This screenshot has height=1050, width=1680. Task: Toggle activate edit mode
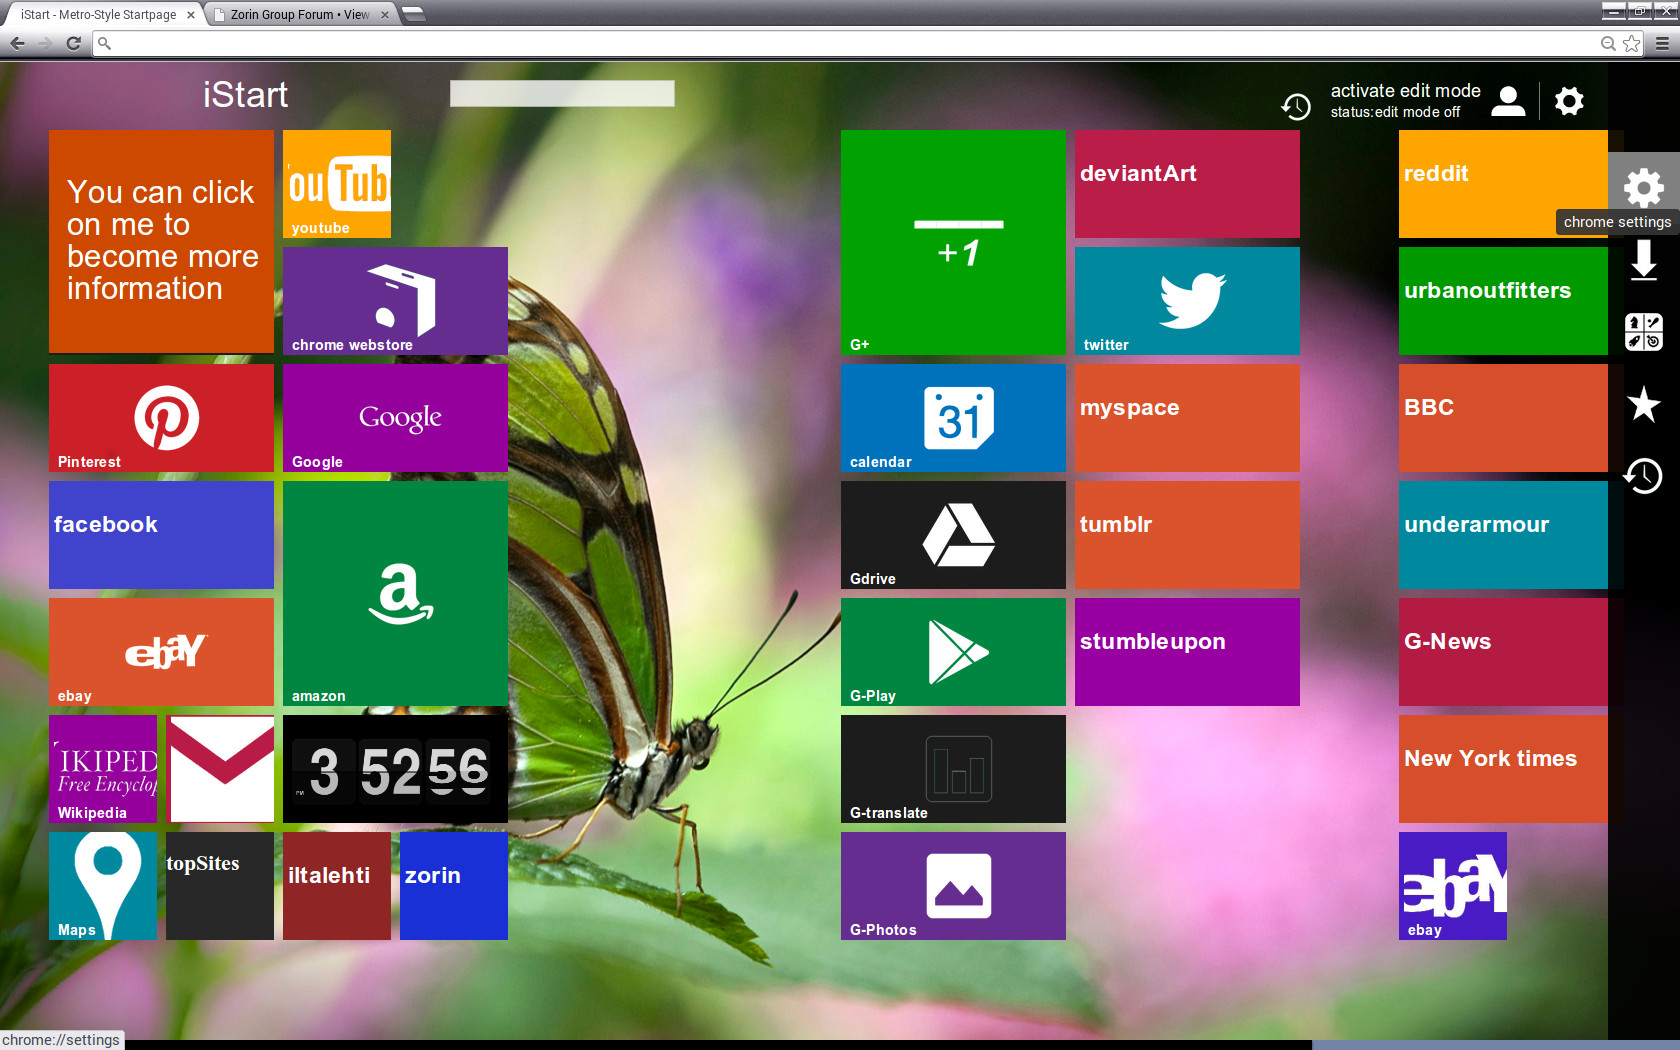point(1404,91)
